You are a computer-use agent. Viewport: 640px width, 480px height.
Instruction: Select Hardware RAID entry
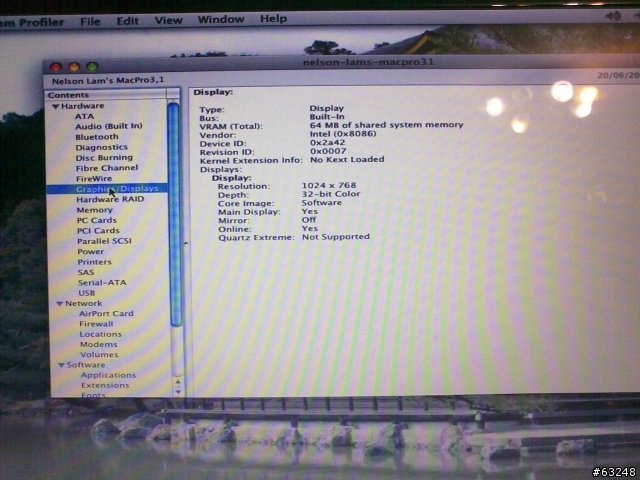point(111,199)
